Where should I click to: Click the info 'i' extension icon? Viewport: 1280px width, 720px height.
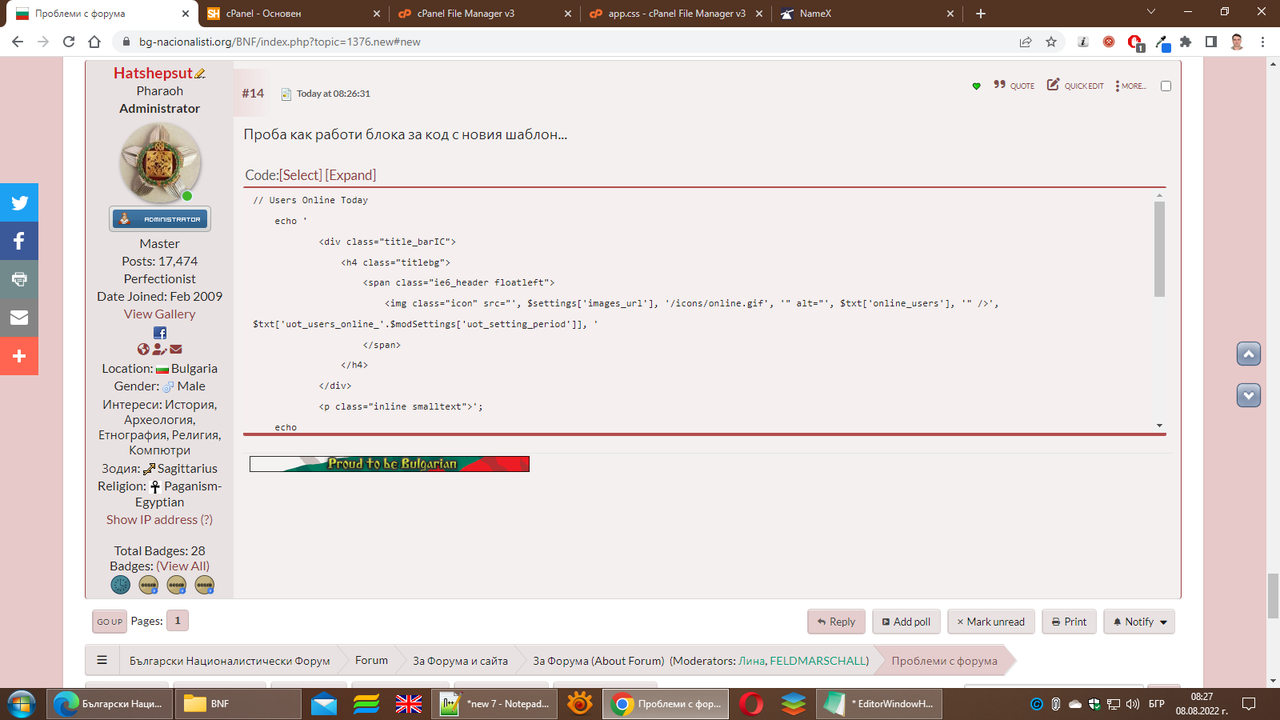tap(1083, 42)
